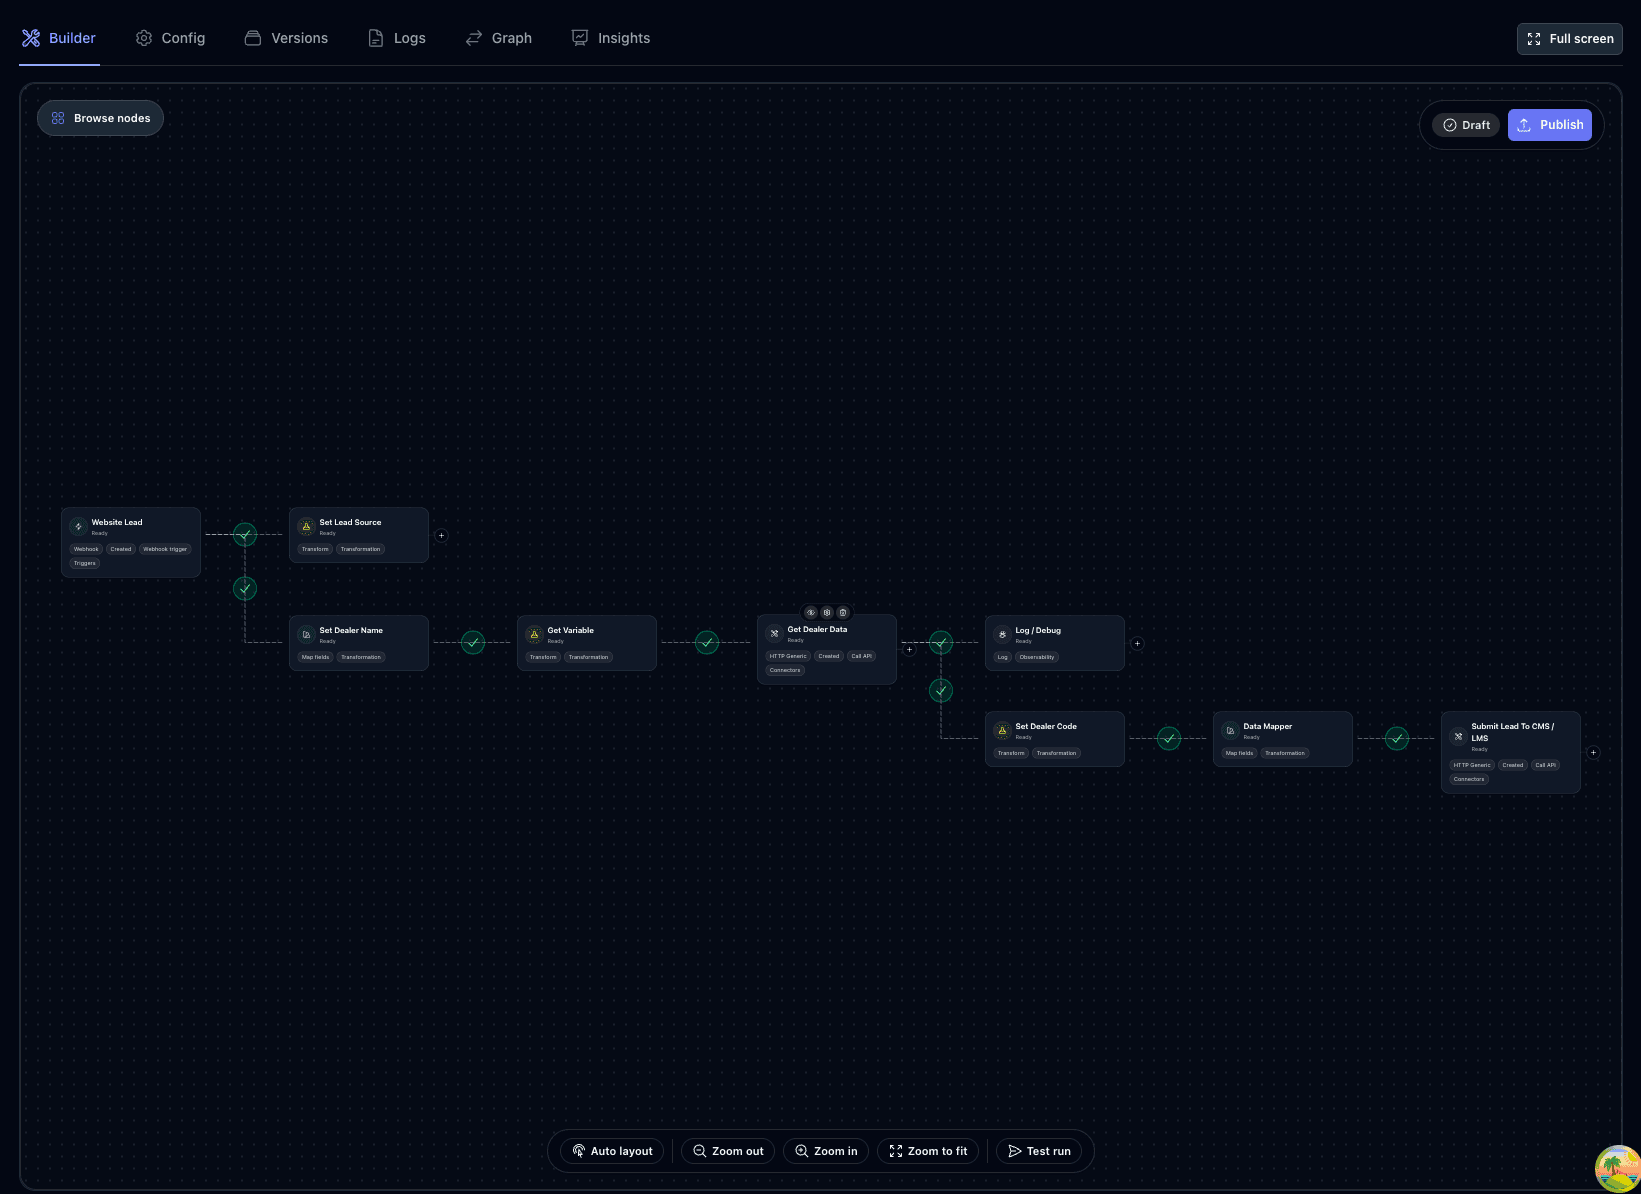Add node after Get Dealer Data
Screen dimensions: 1641x1194
tap(909, 650)
